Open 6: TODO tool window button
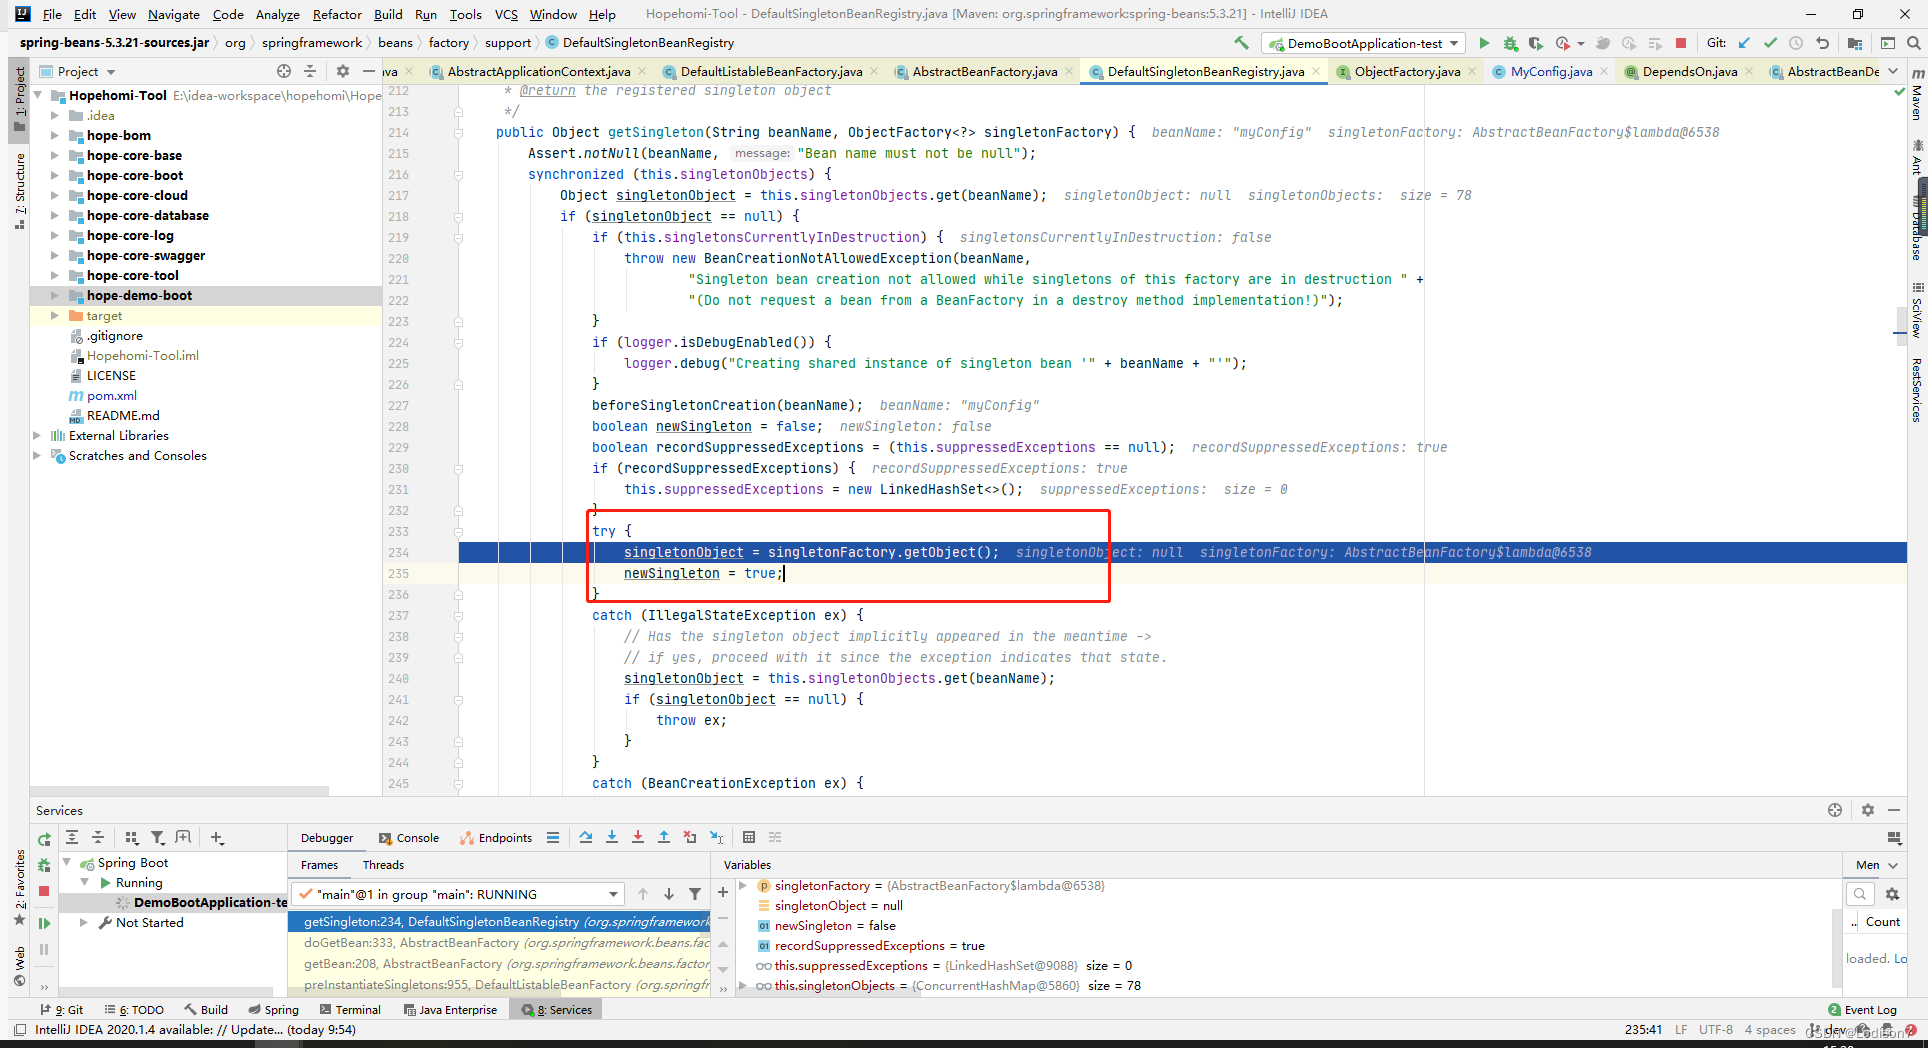 point(133,1009)
